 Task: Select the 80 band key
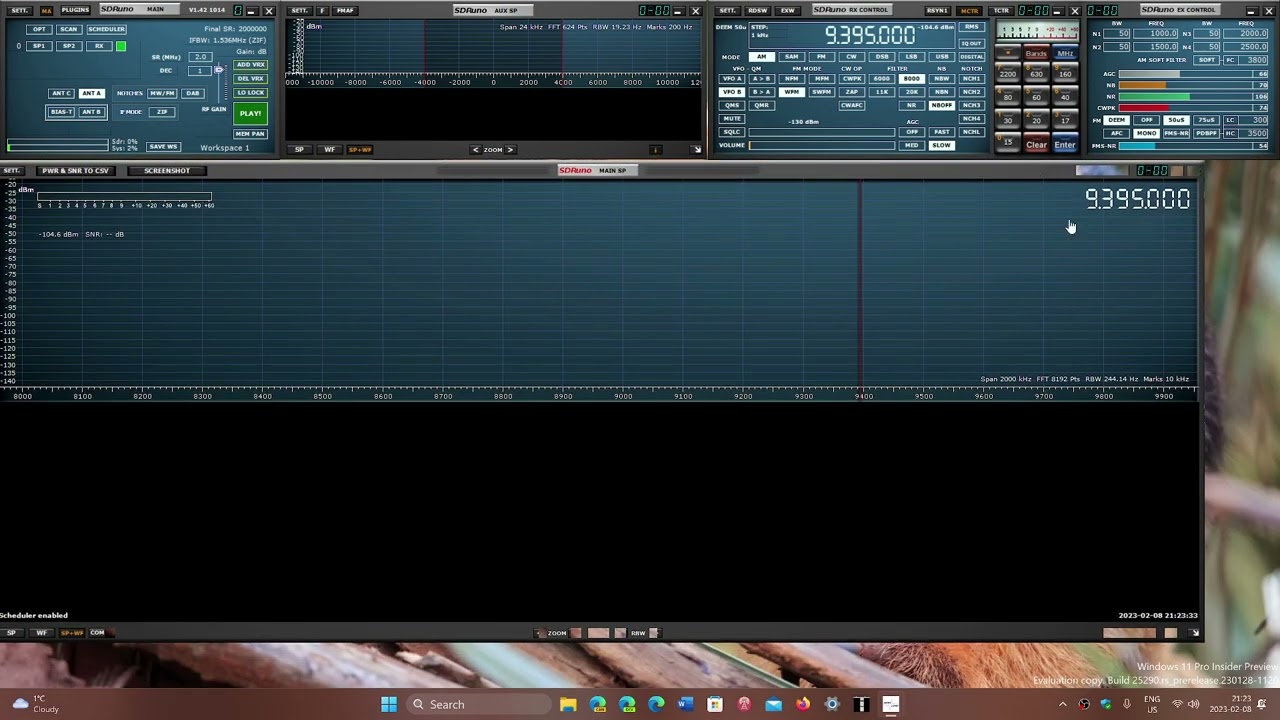(x=1007, y=98)
